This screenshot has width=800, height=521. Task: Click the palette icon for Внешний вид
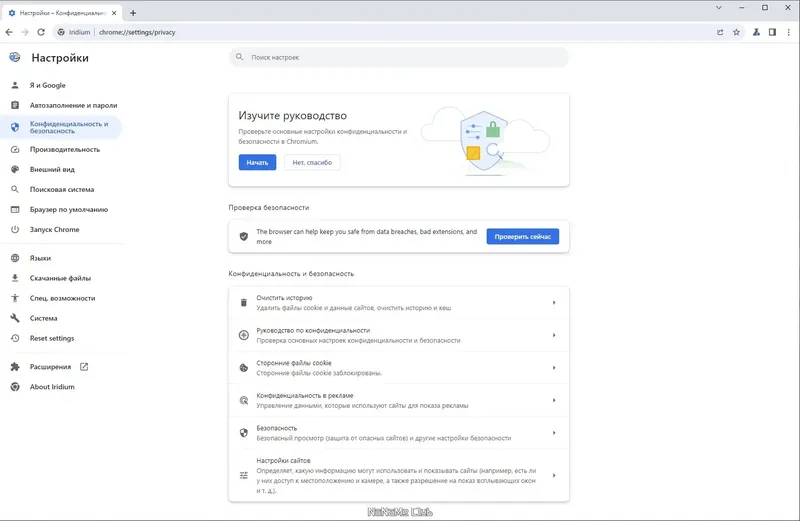point(15,169)
